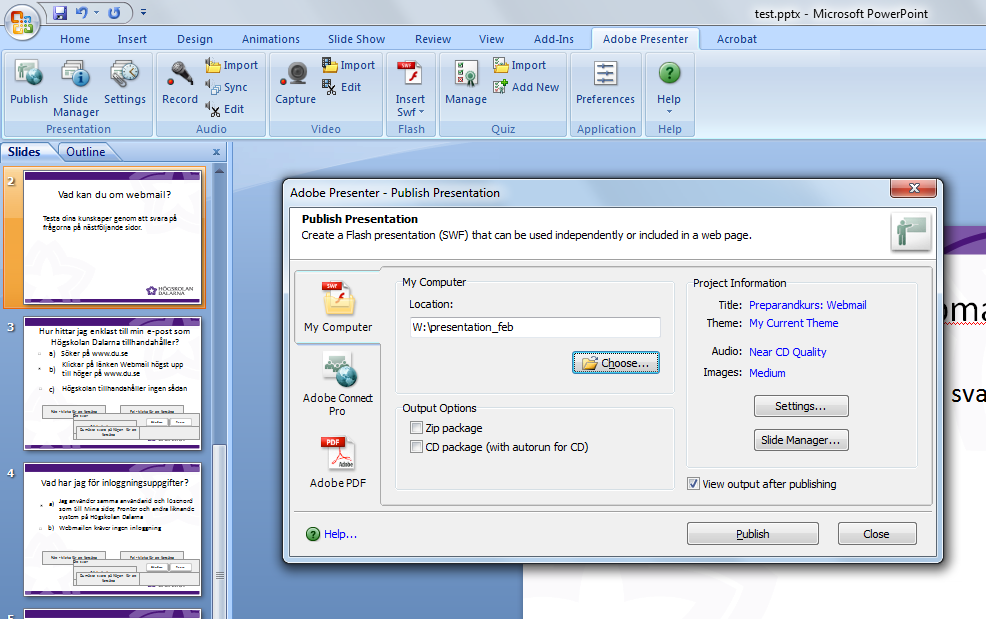Screen dimensions: 986x619
Task: Select the Adobe Presenter ribbon tab
Action: 645,39
